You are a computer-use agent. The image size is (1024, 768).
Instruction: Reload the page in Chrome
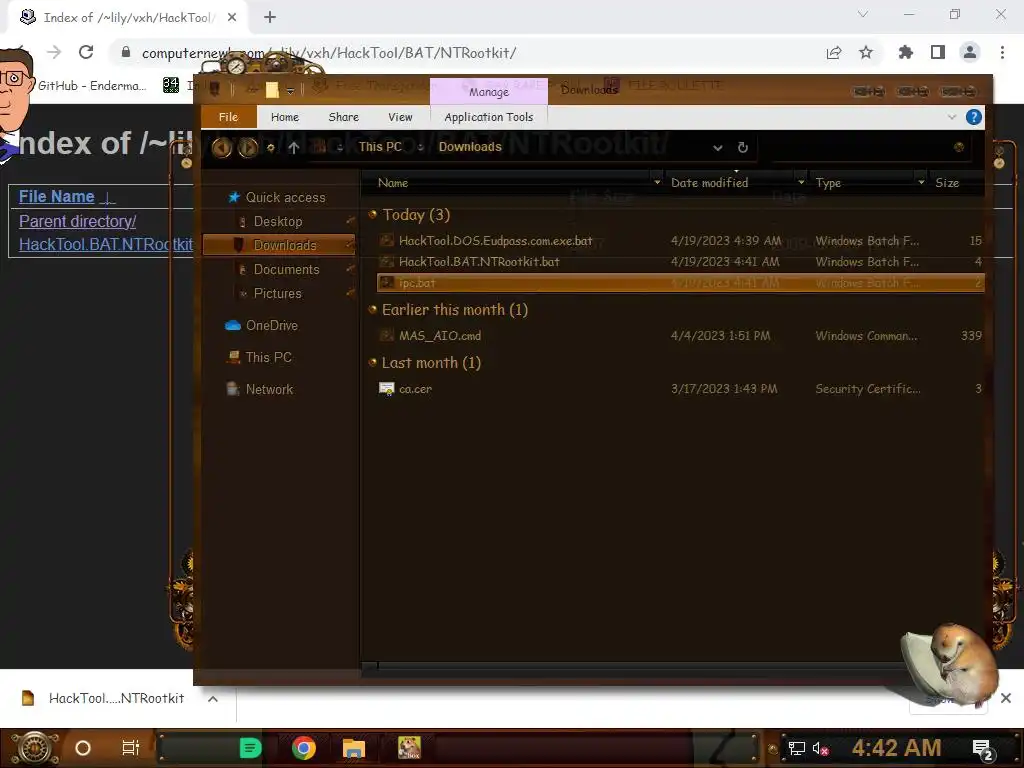coord(86,52)
